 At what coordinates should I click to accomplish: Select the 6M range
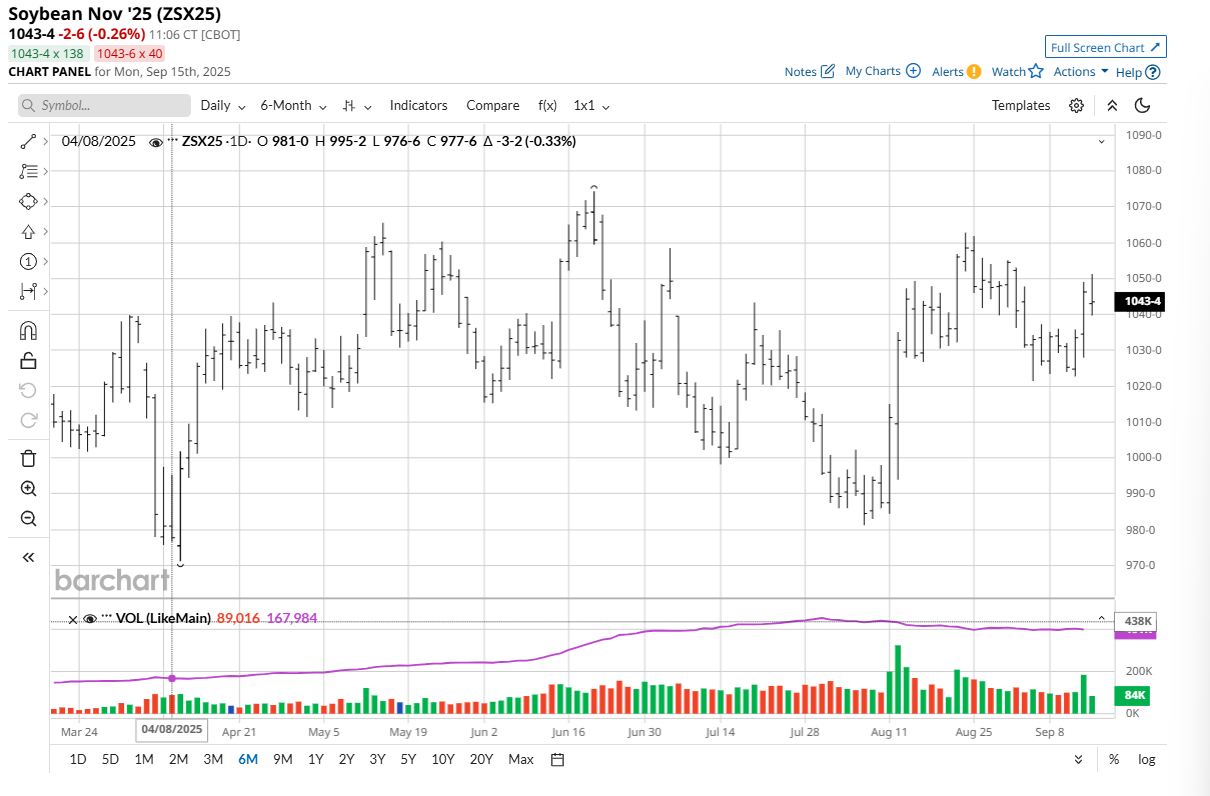(x=248, y=759)
